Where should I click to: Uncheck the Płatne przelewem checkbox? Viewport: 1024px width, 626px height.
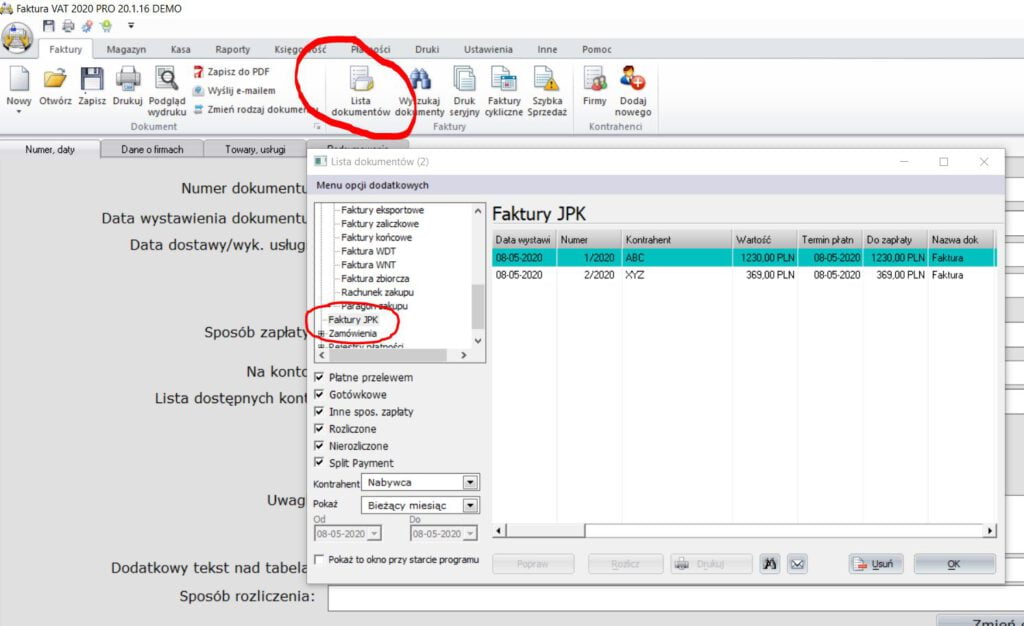319,378
